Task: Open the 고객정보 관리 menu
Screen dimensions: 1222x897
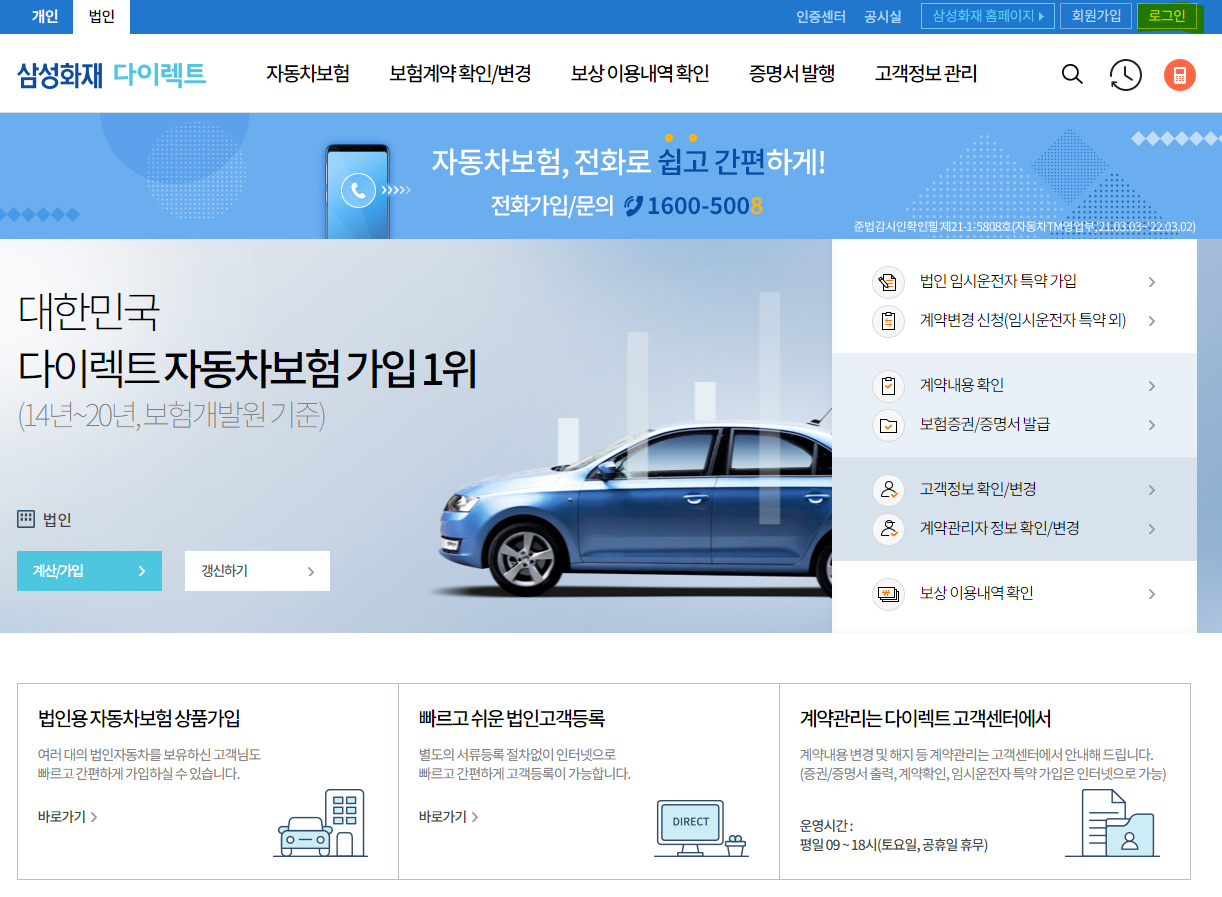Action: (926, 74)
